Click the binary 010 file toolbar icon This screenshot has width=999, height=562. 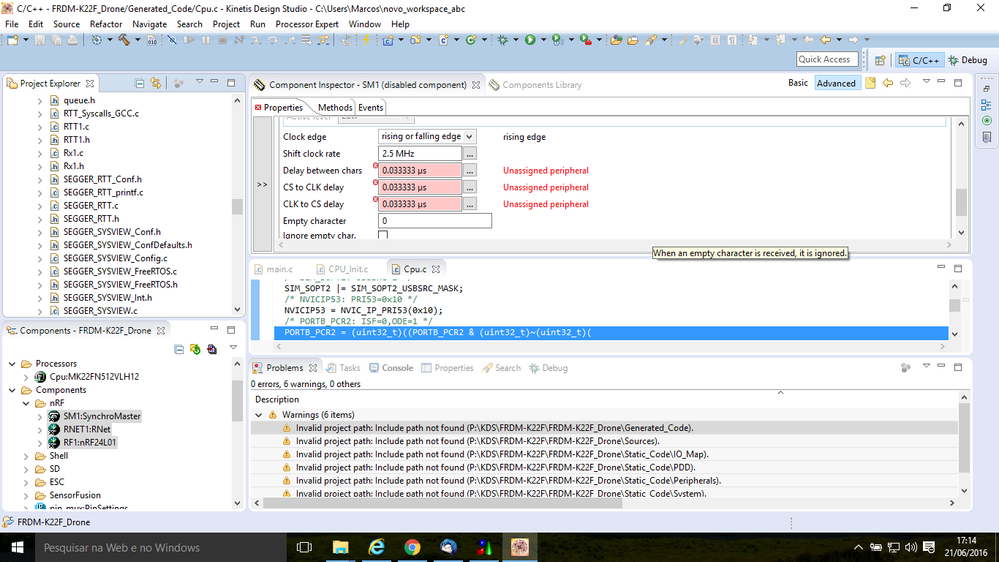click(152, 40)
